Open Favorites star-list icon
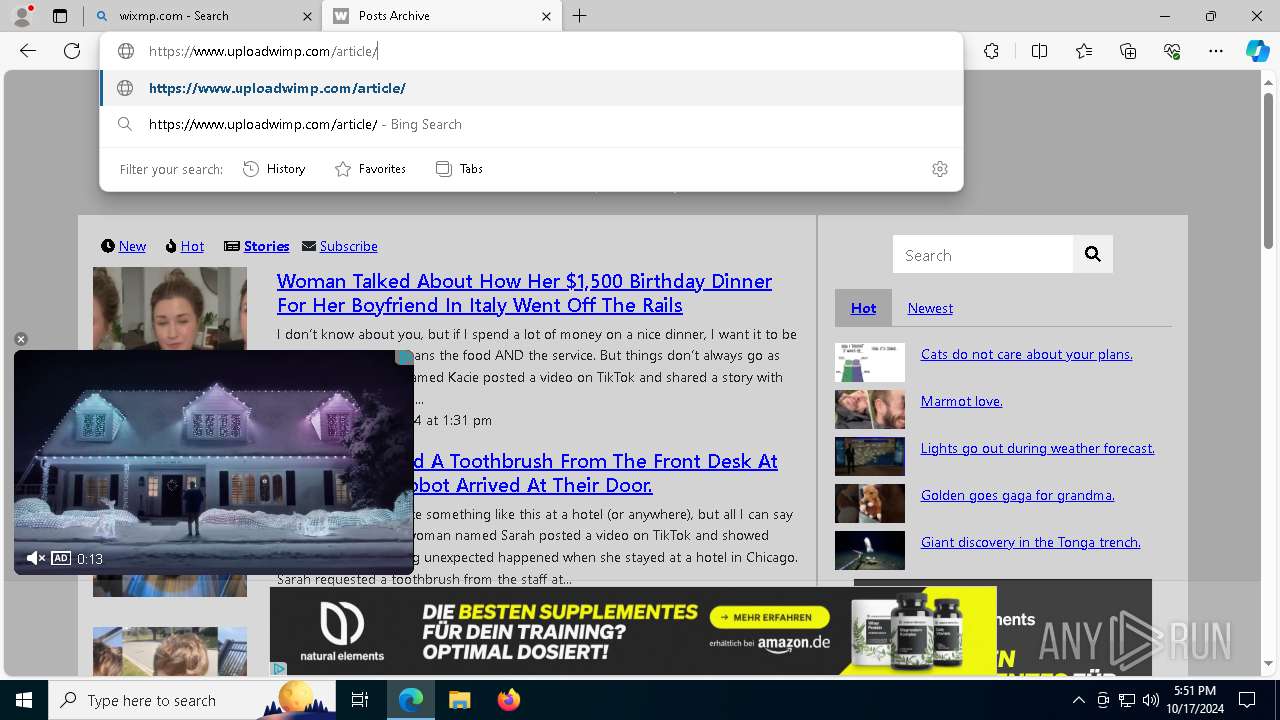The width and height of the screenshot is (1280, 720). coord(1084,51)
